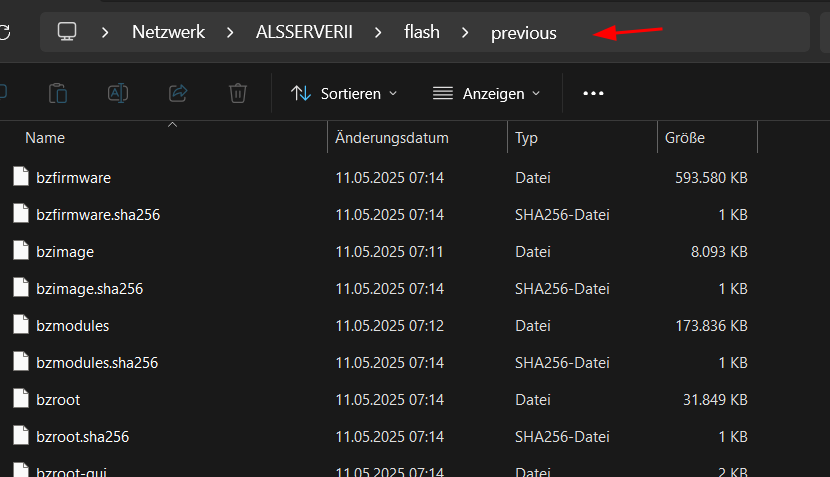Click the paste clipboard icon

click(58, 93)
